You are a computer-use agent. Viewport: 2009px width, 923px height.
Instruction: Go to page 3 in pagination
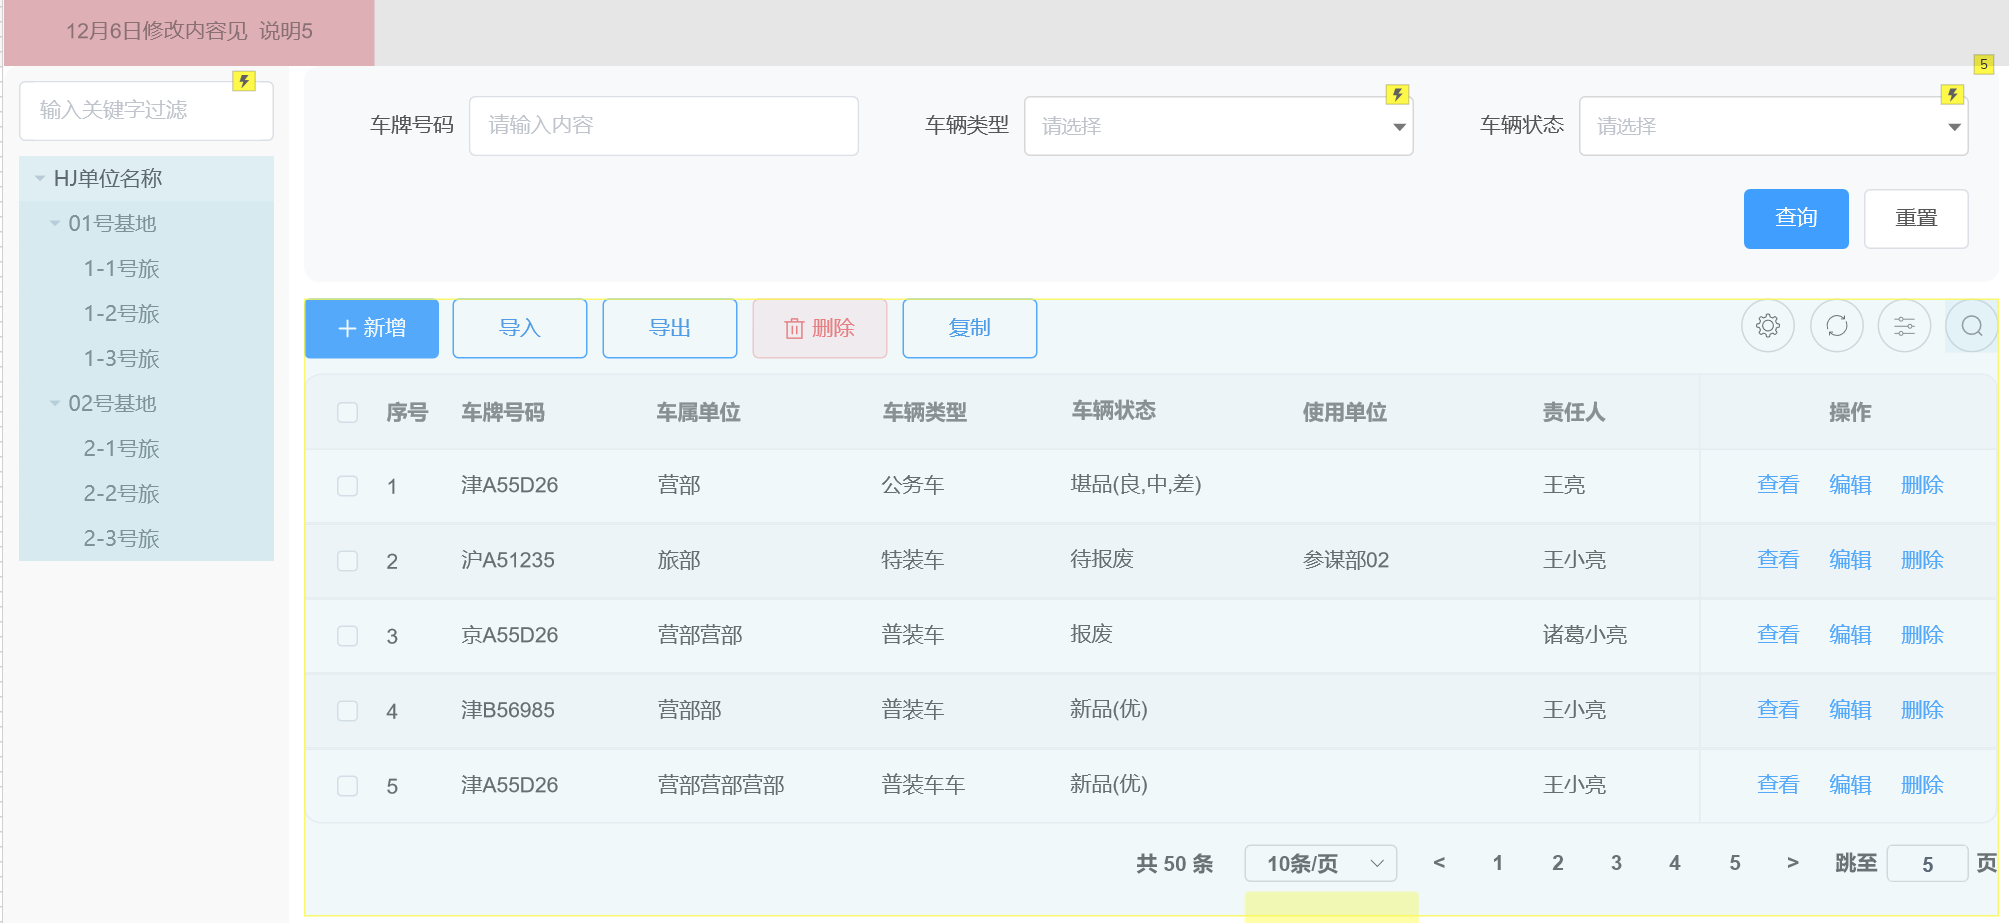[1616, 863]
